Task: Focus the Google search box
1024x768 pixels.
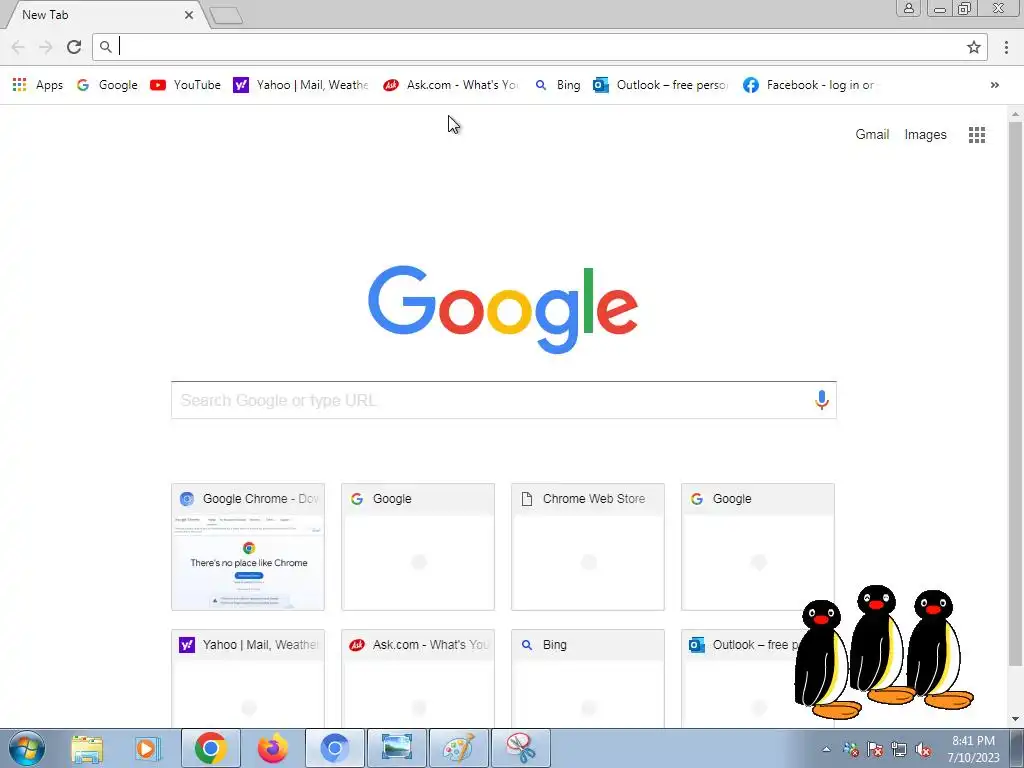Action: point(504,400)
